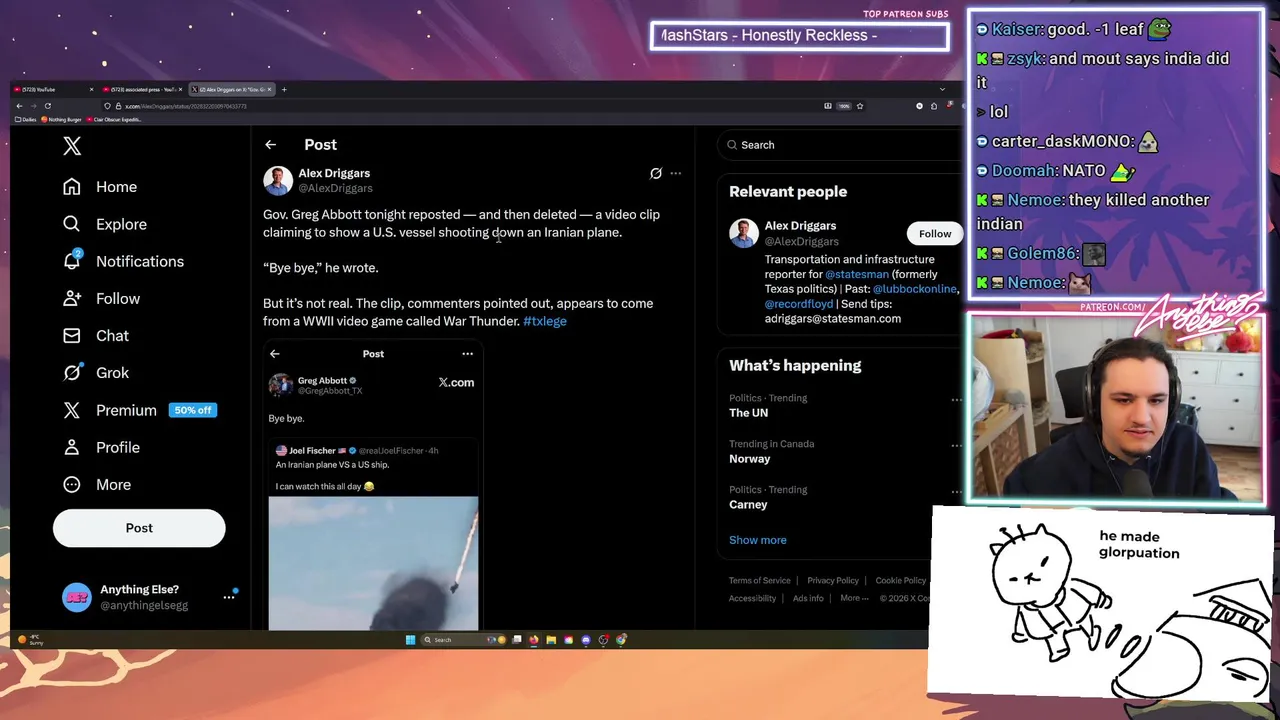The image size is (1280, 720).
Task: Open the embedded explosion video image
Action: 373,563
